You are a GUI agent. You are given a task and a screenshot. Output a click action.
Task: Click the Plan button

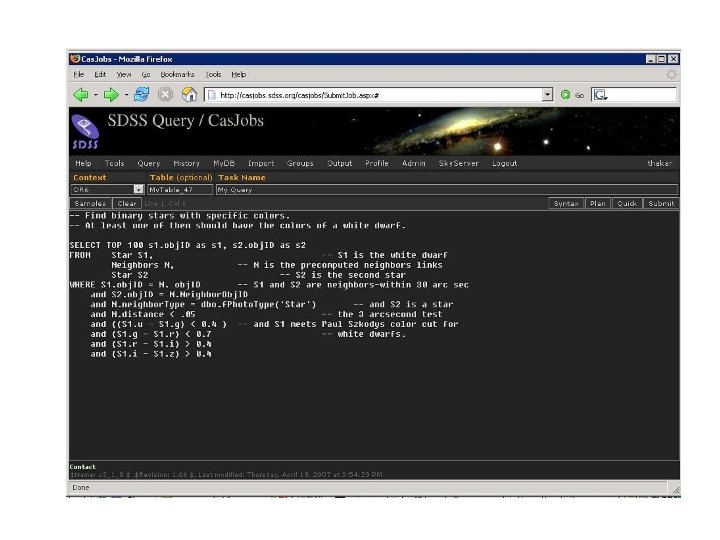coord(597,203)
